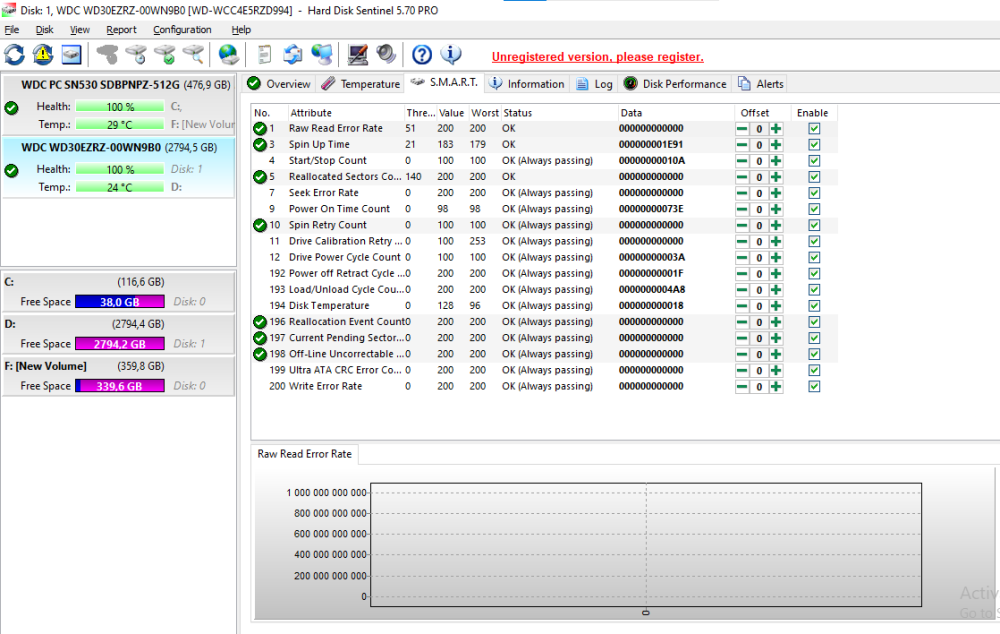Screen dimensions: 1000x634
Task: Click the Refresh disk data icon
Action: tap(14, 54)
